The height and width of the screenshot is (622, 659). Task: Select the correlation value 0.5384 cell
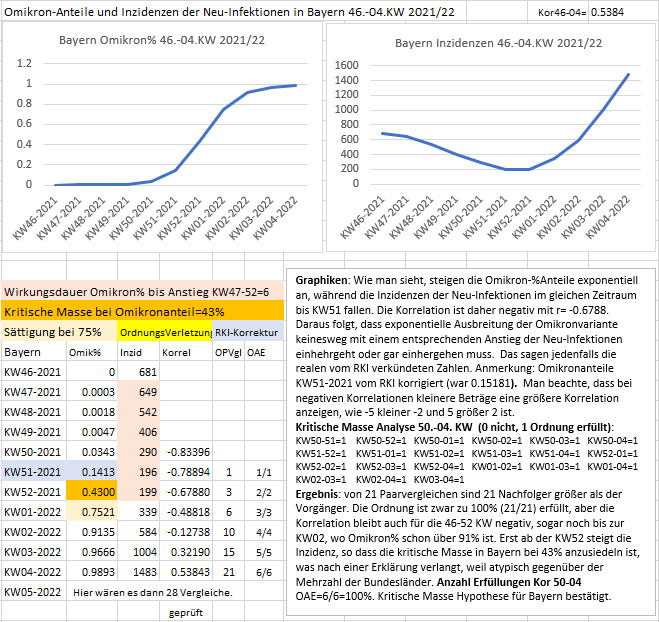click(x=623, y=13)
